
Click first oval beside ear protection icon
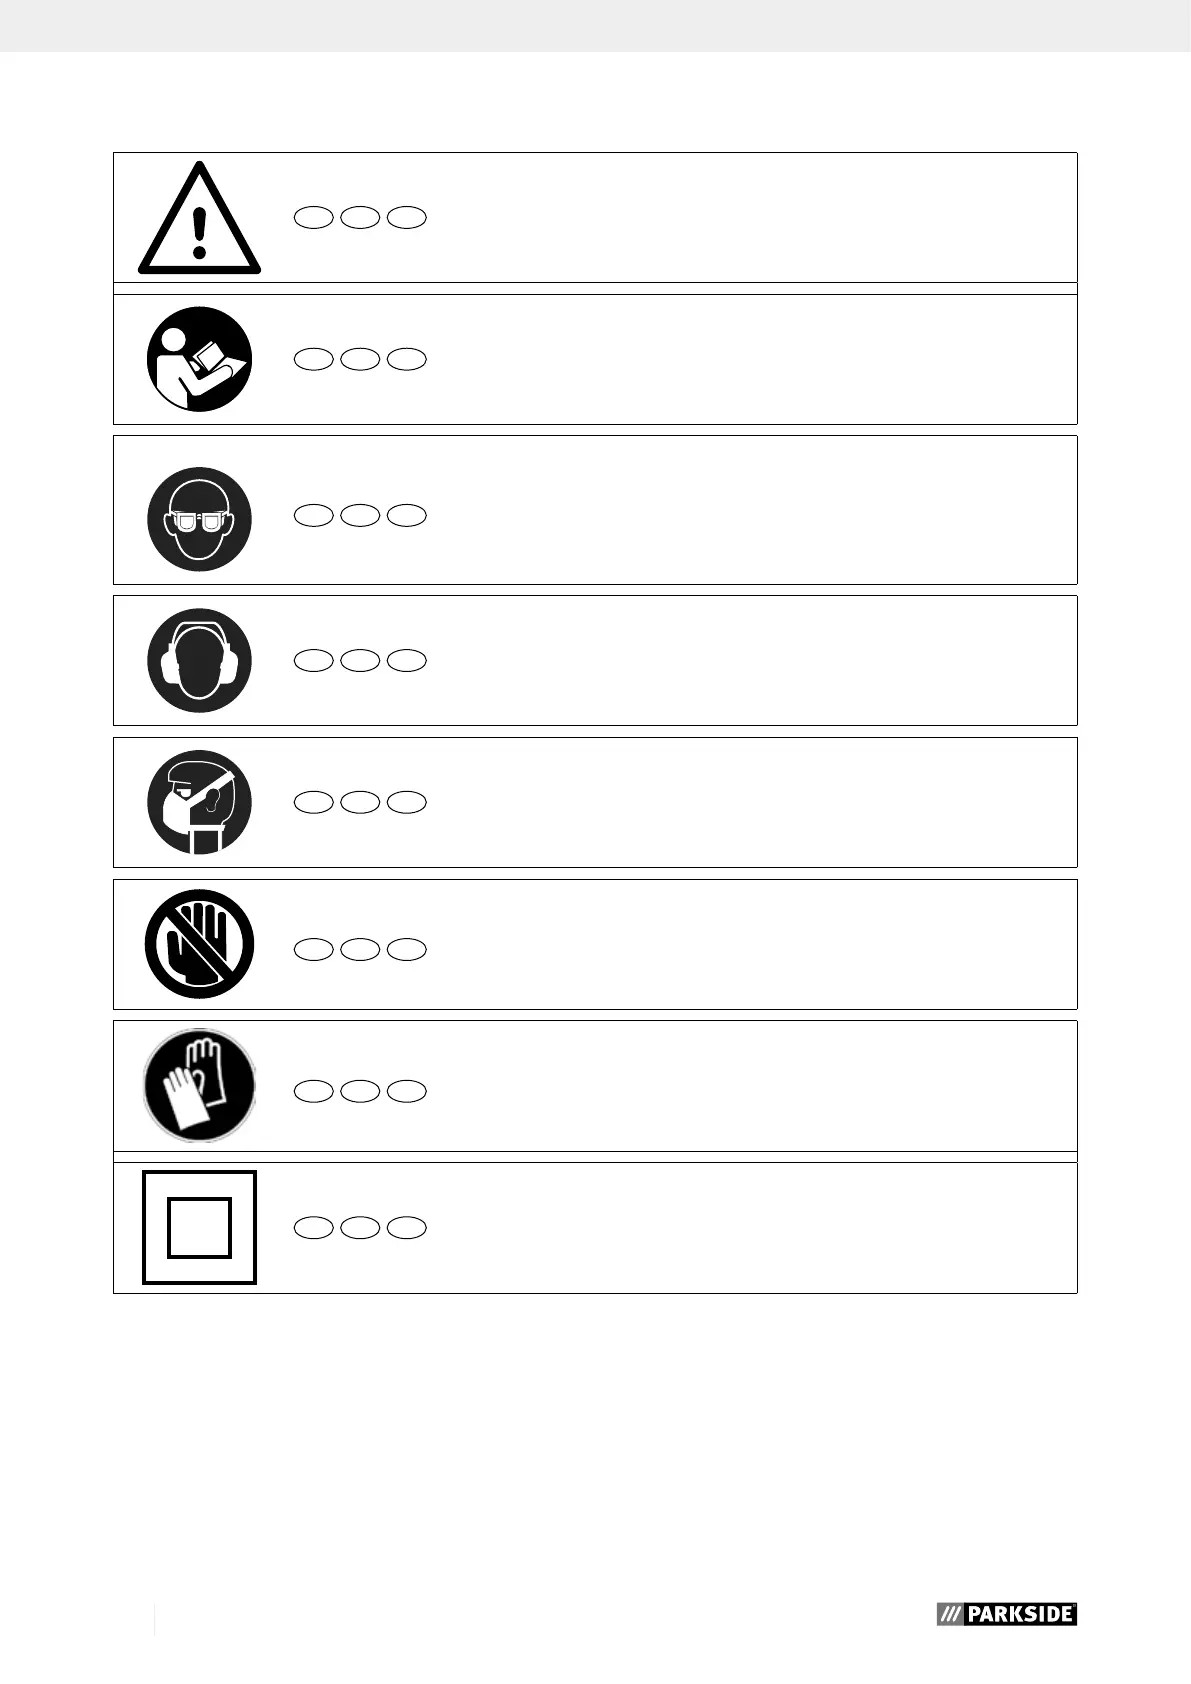313,660
